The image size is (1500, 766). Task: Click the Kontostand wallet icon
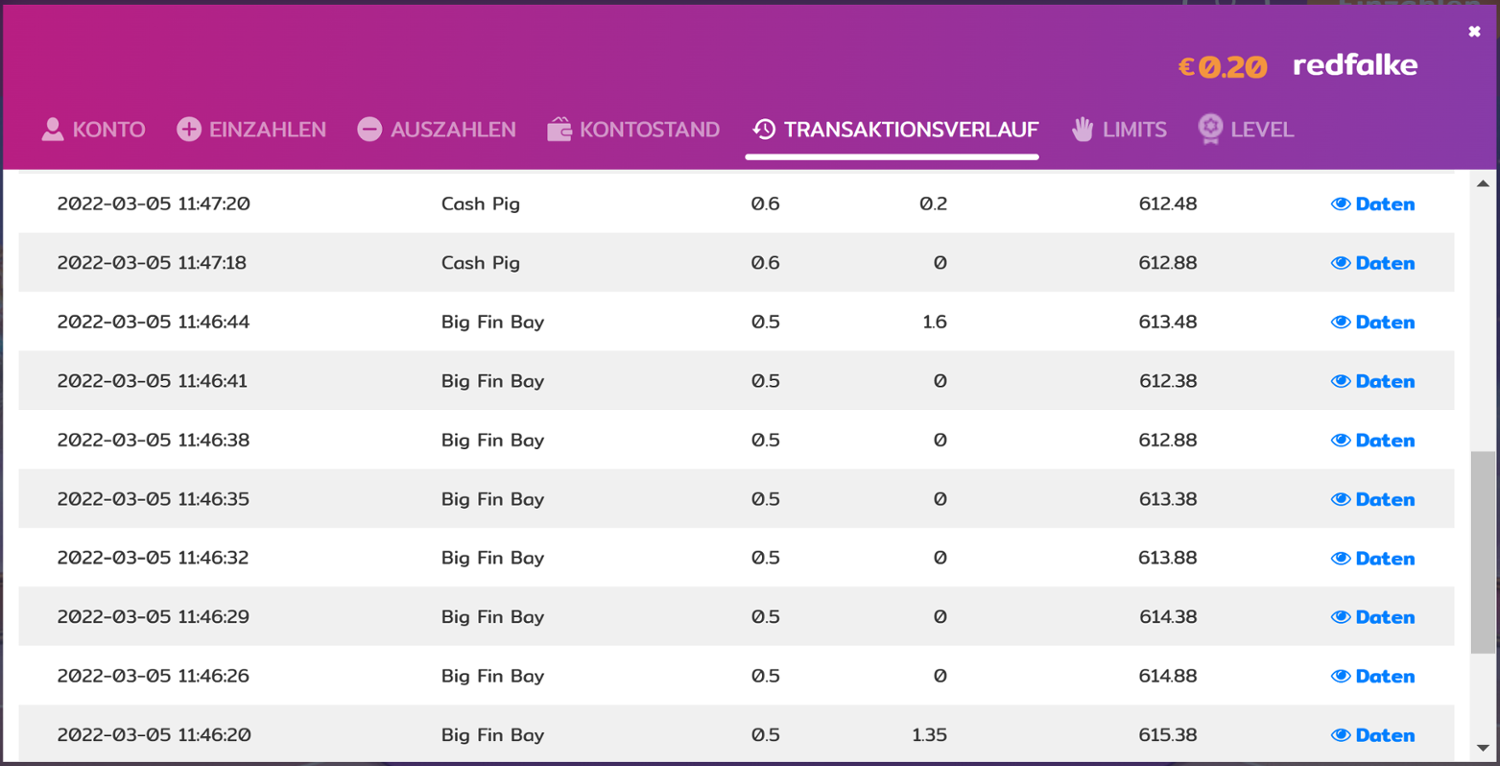[x=559, y=129]
